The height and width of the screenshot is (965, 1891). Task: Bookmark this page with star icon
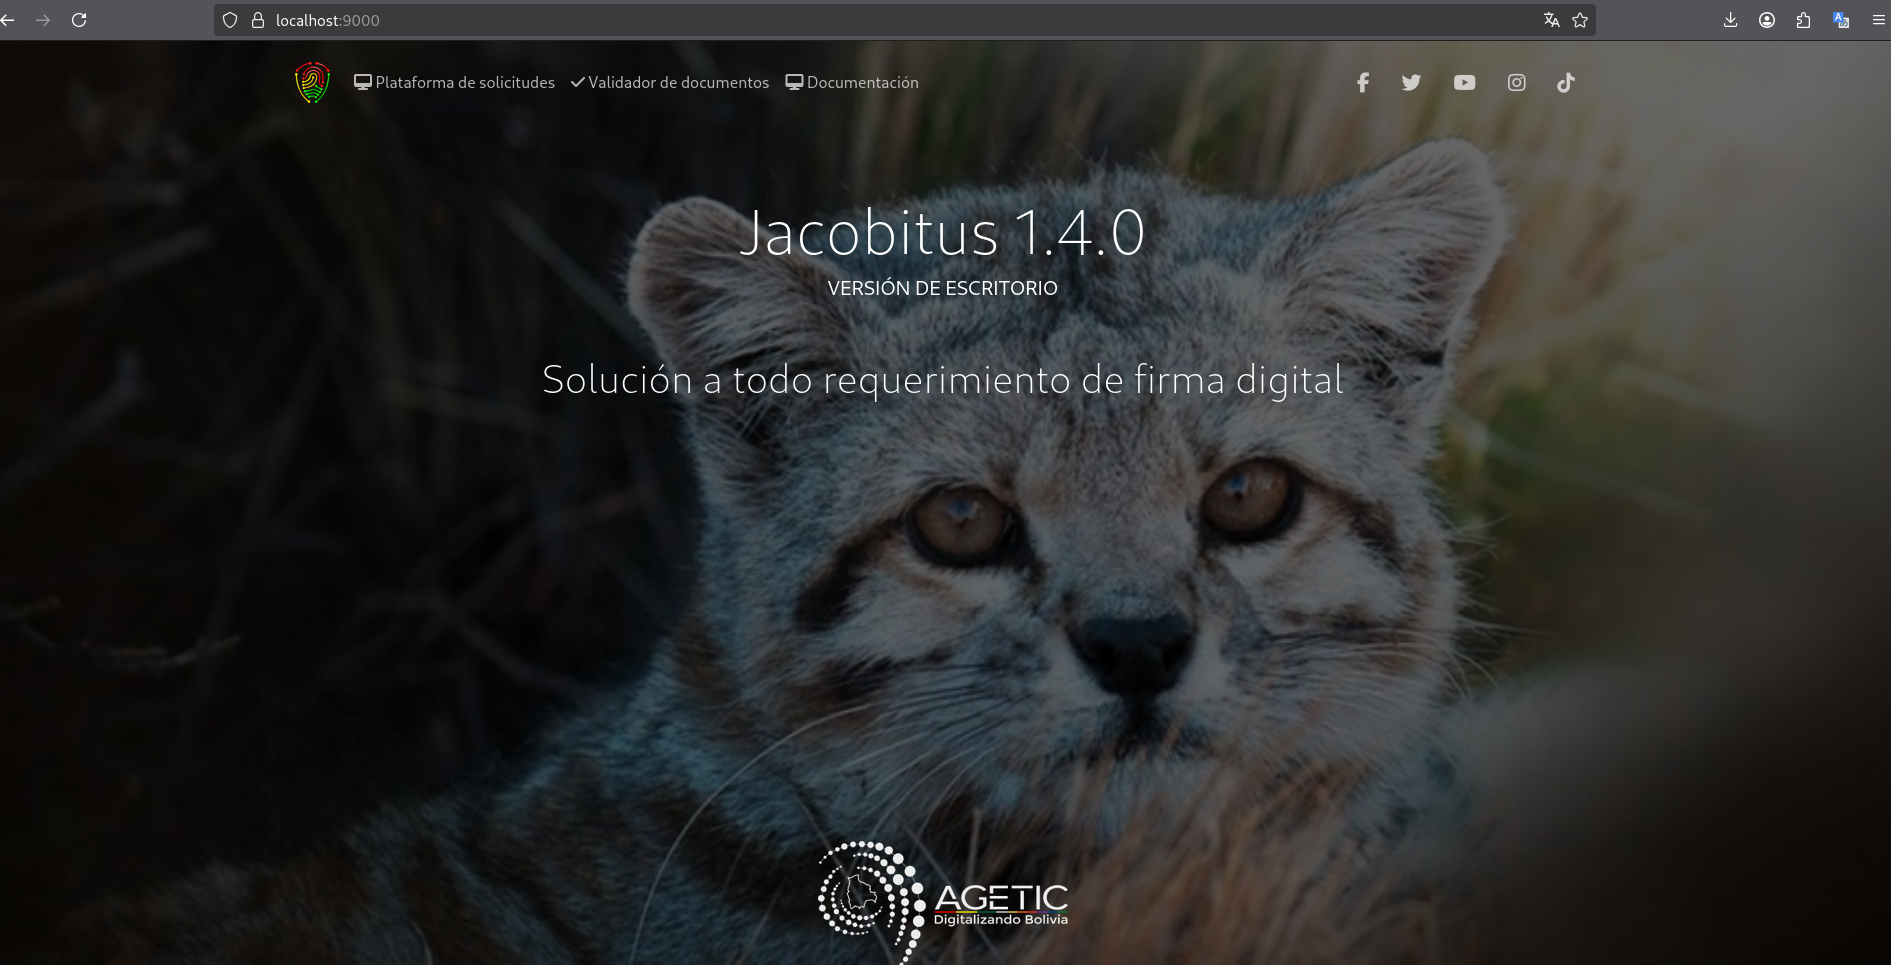click(x=1580, y=20)
